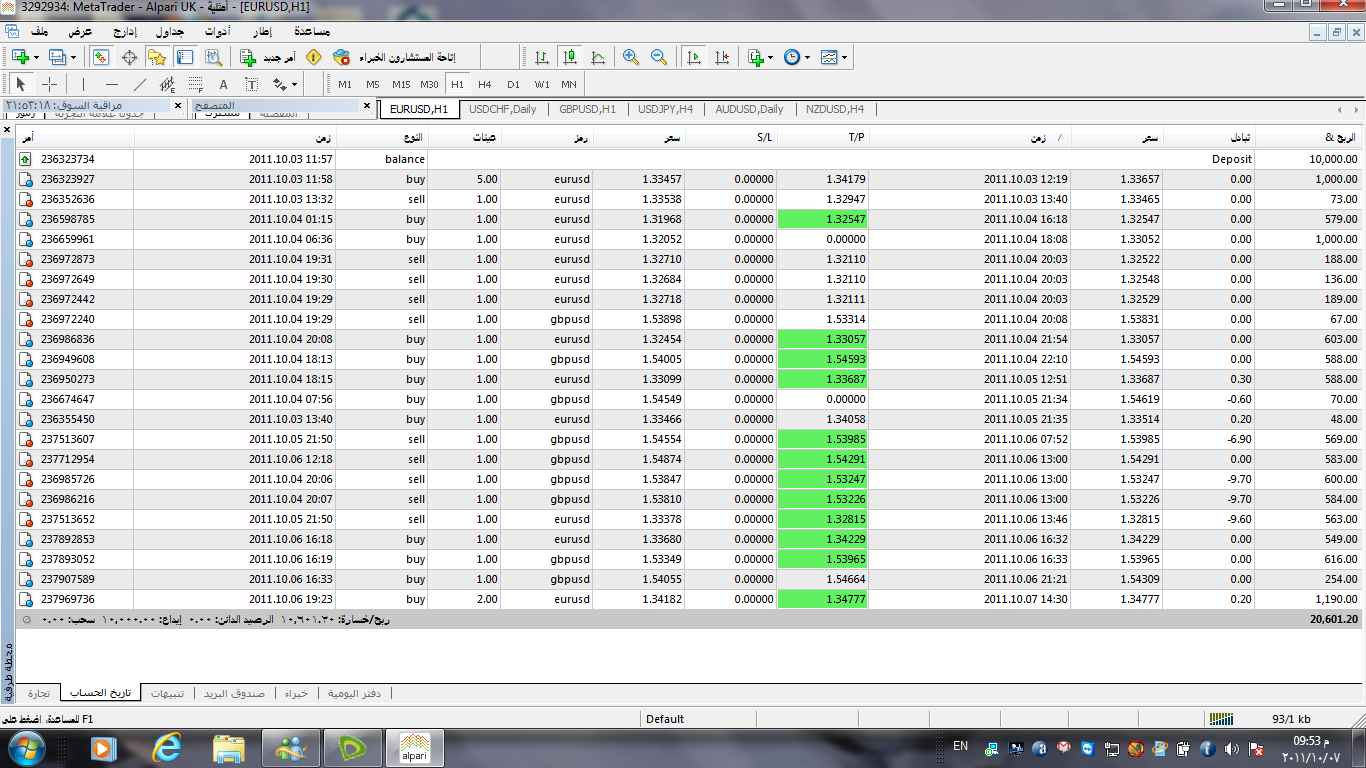
Task: Select the Trendline drawing tool
Action: point(139,84)
